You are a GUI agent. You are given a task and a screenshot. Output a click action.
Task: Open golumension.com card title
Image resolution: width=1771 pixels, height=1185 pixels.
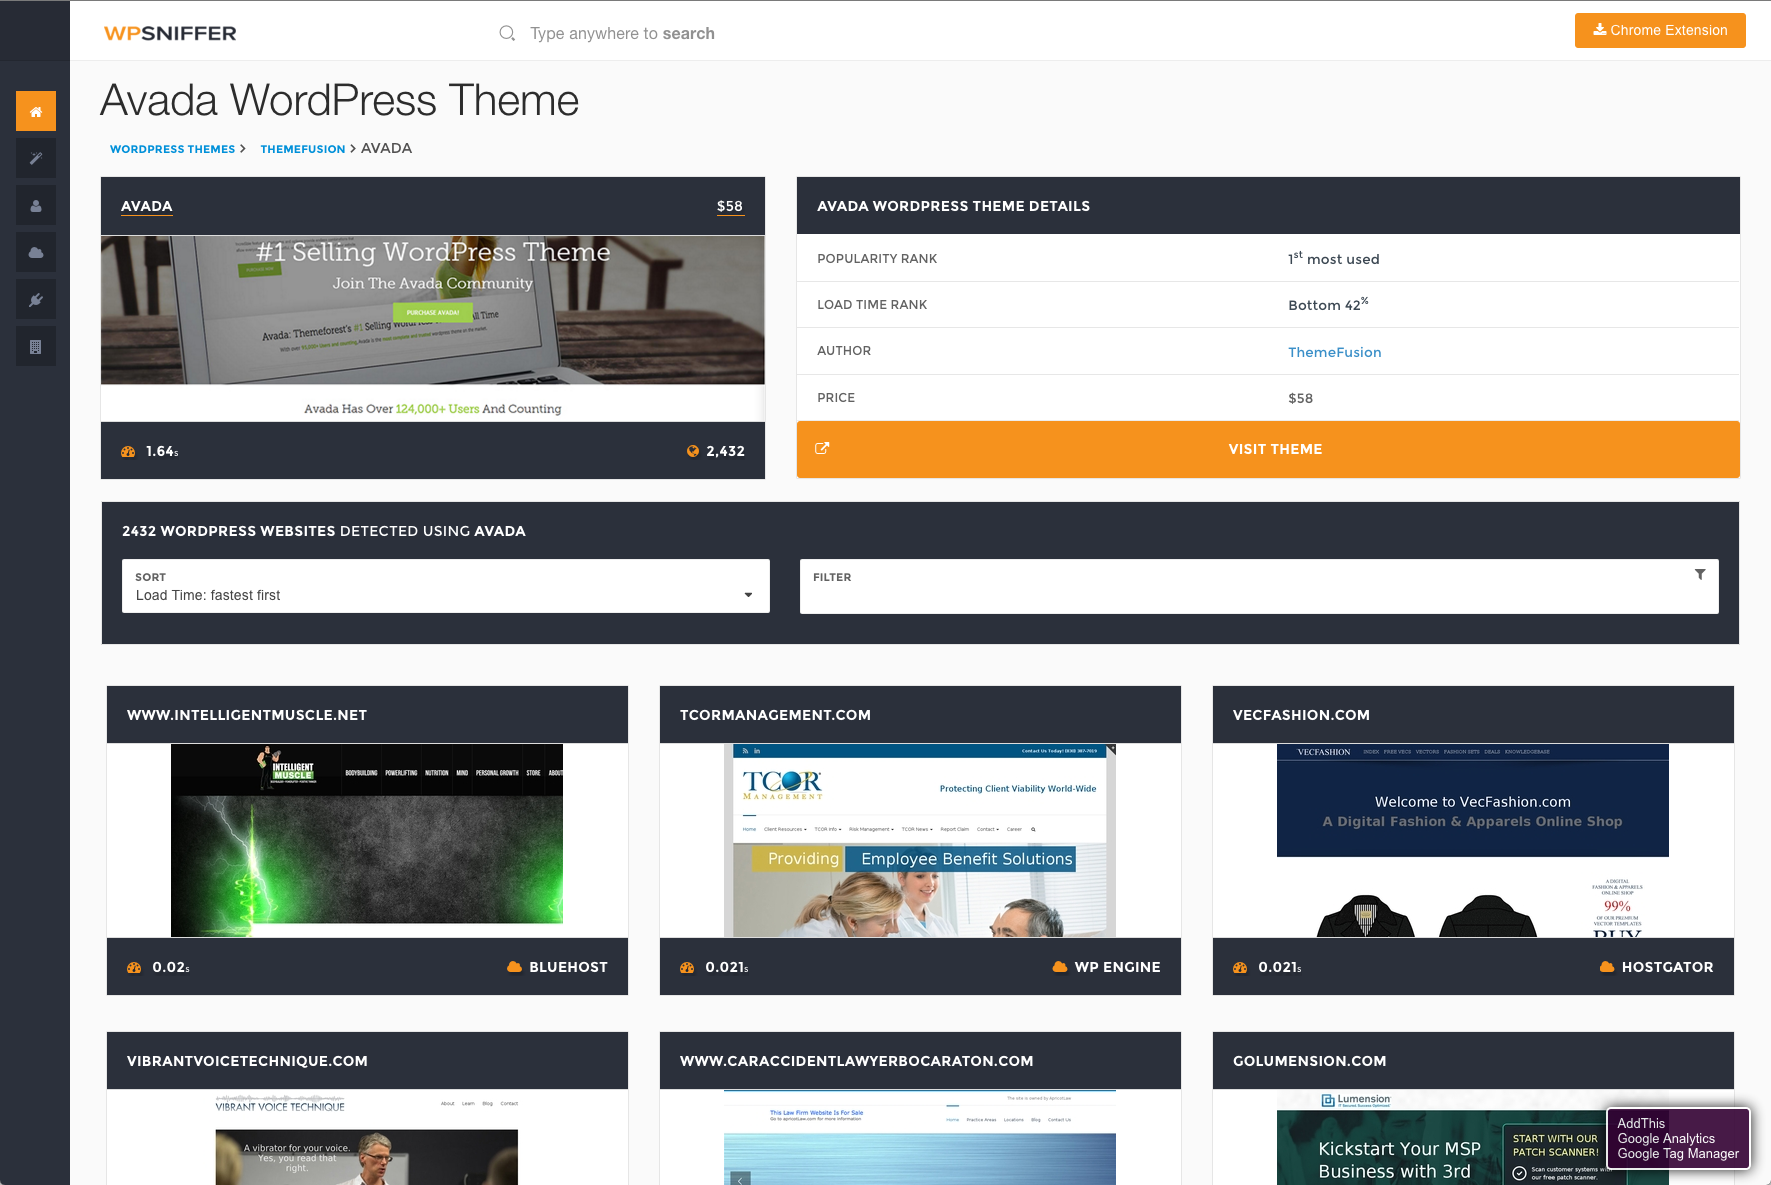click(1309, 1061)
